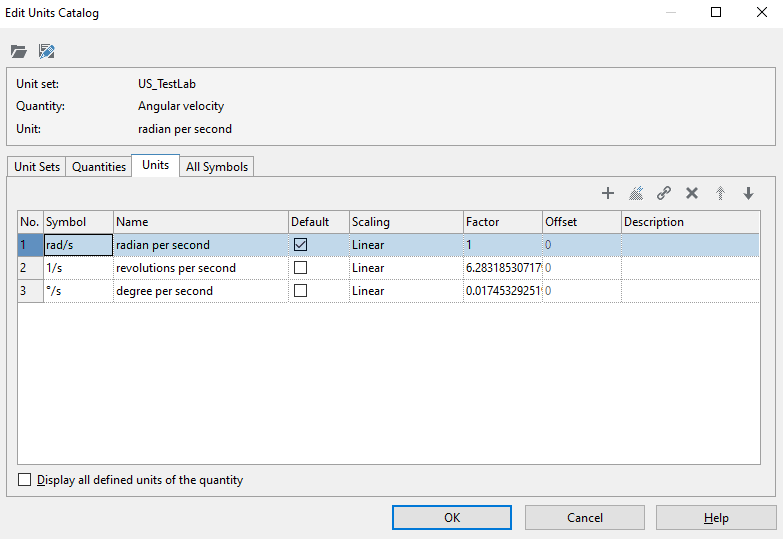Image resolution: width=783 pixels, height=539 pixels.
Task: Delete selected unit with X icon
Action: pos(691,193)
